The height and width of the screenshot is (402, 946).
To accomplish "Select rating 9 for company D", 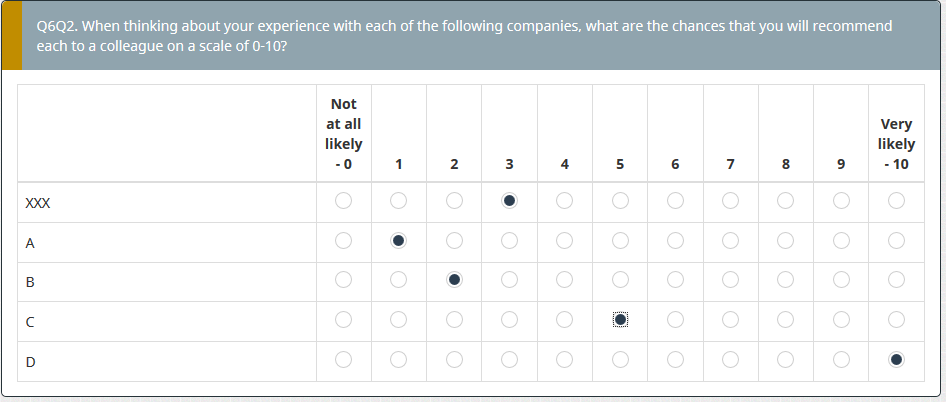I will (841, 359).
